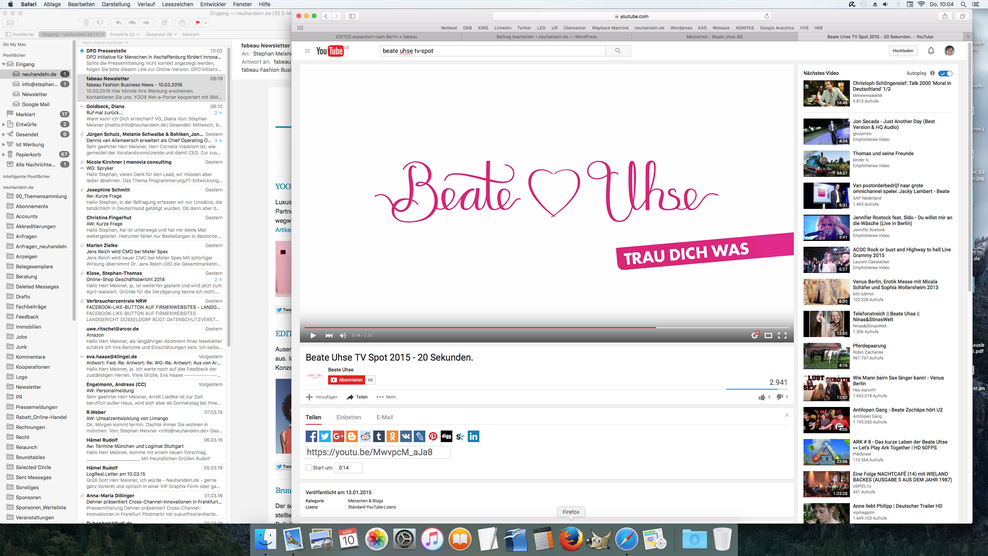Viewport: 988px width, 556px height.
Task: Play the Beate Uhse video
Action: click(313, 335)
